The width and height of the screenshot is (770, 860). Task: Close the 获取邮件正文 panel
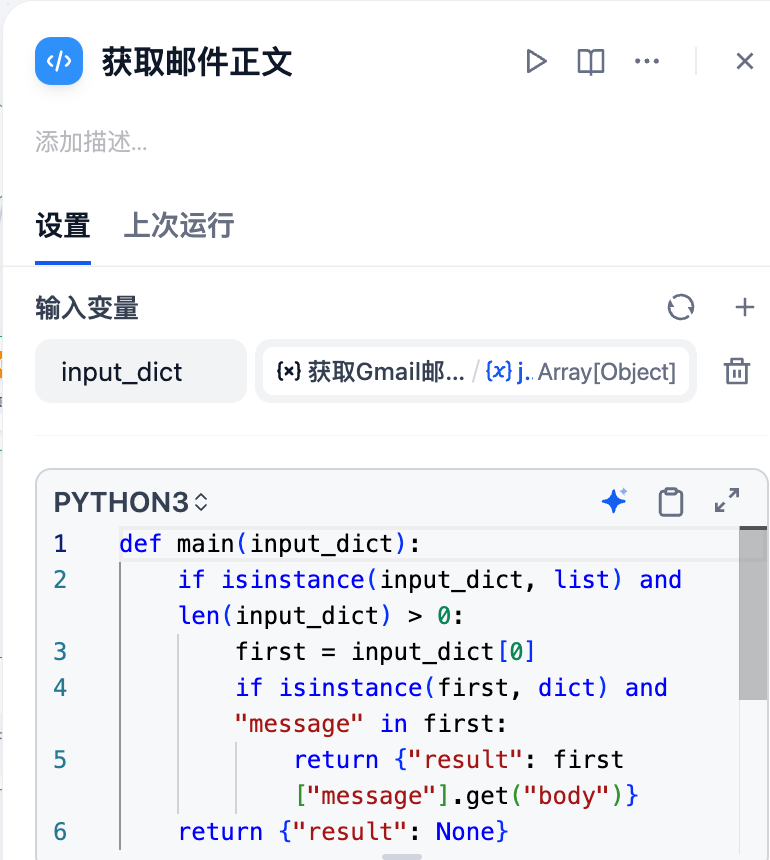pos(744,61)
